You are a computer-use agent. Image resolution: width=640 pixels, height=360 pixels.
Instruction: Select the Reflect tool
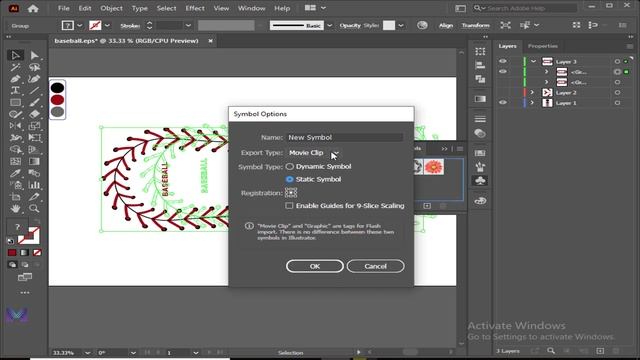pyautogui.click(x=16, y=126)
